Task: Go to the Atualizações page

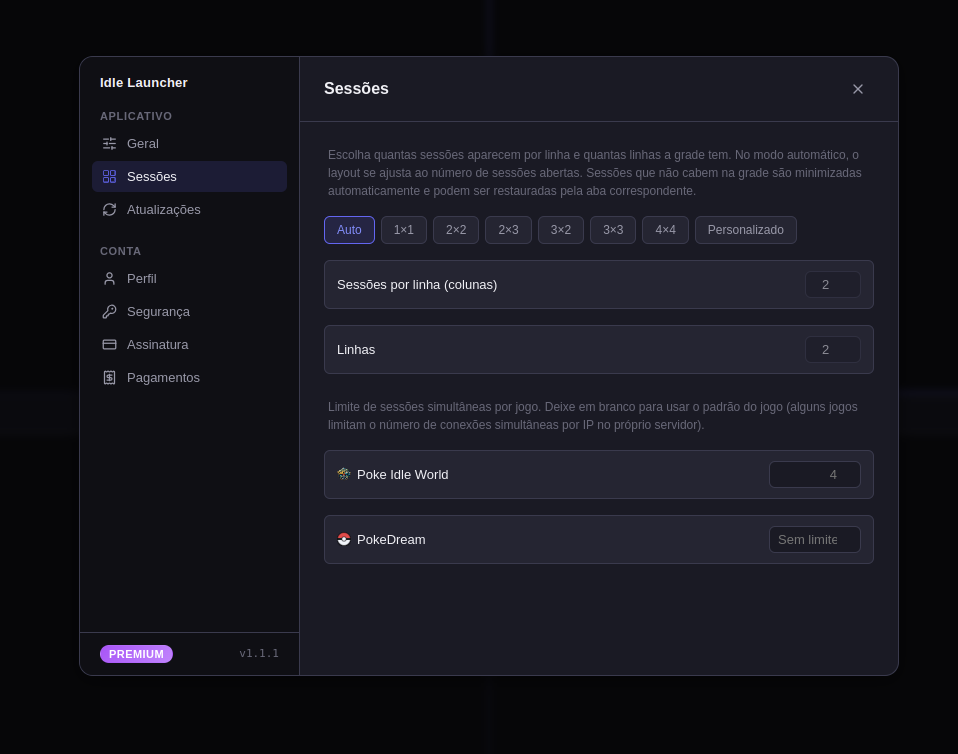Action: (189, 210)
